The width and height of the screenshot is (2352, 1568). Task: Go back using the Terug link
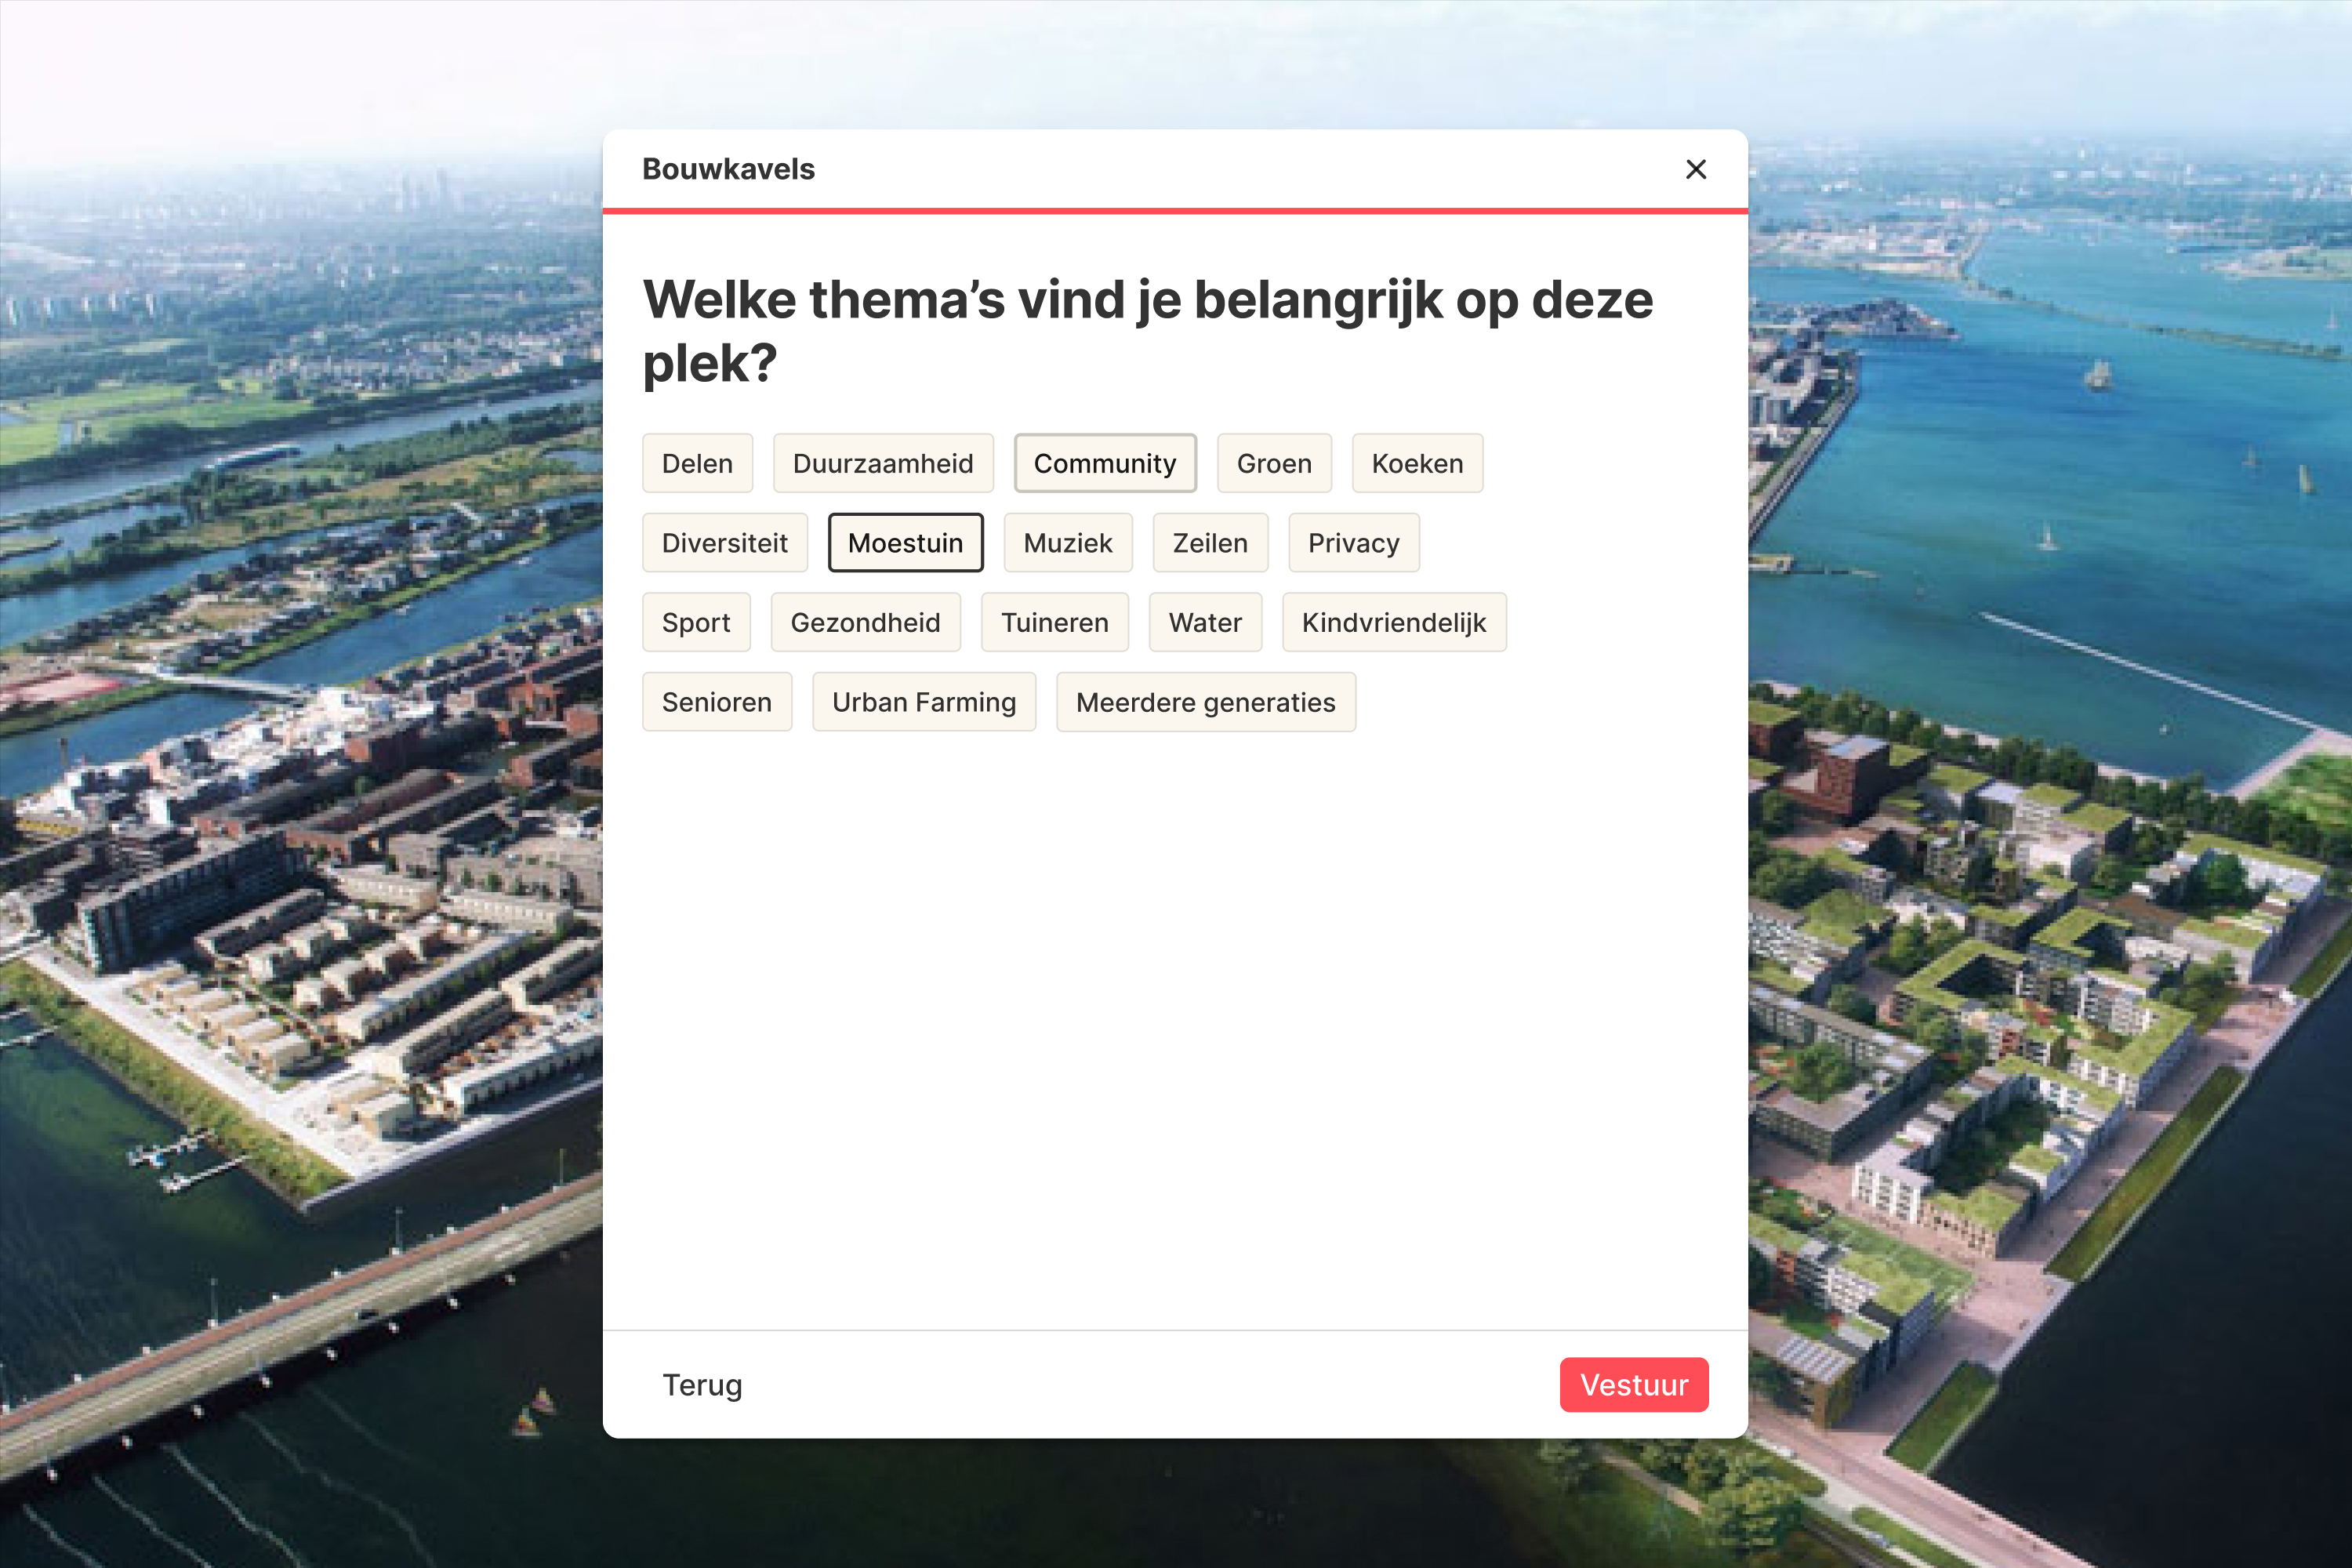pos(702,1385)
